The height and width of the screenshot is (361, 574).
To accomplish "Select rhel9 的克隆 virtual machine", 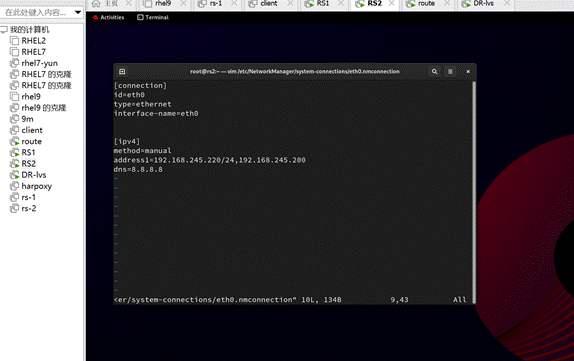I will (x=44, y=108).
